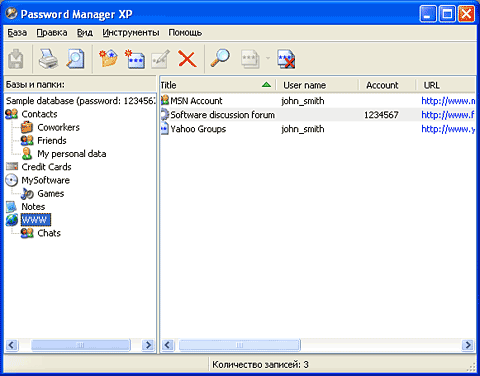The width and height of the screenshot is (480, 376).
Task: Click the WWW globe icon
Action: click(12, 220)
